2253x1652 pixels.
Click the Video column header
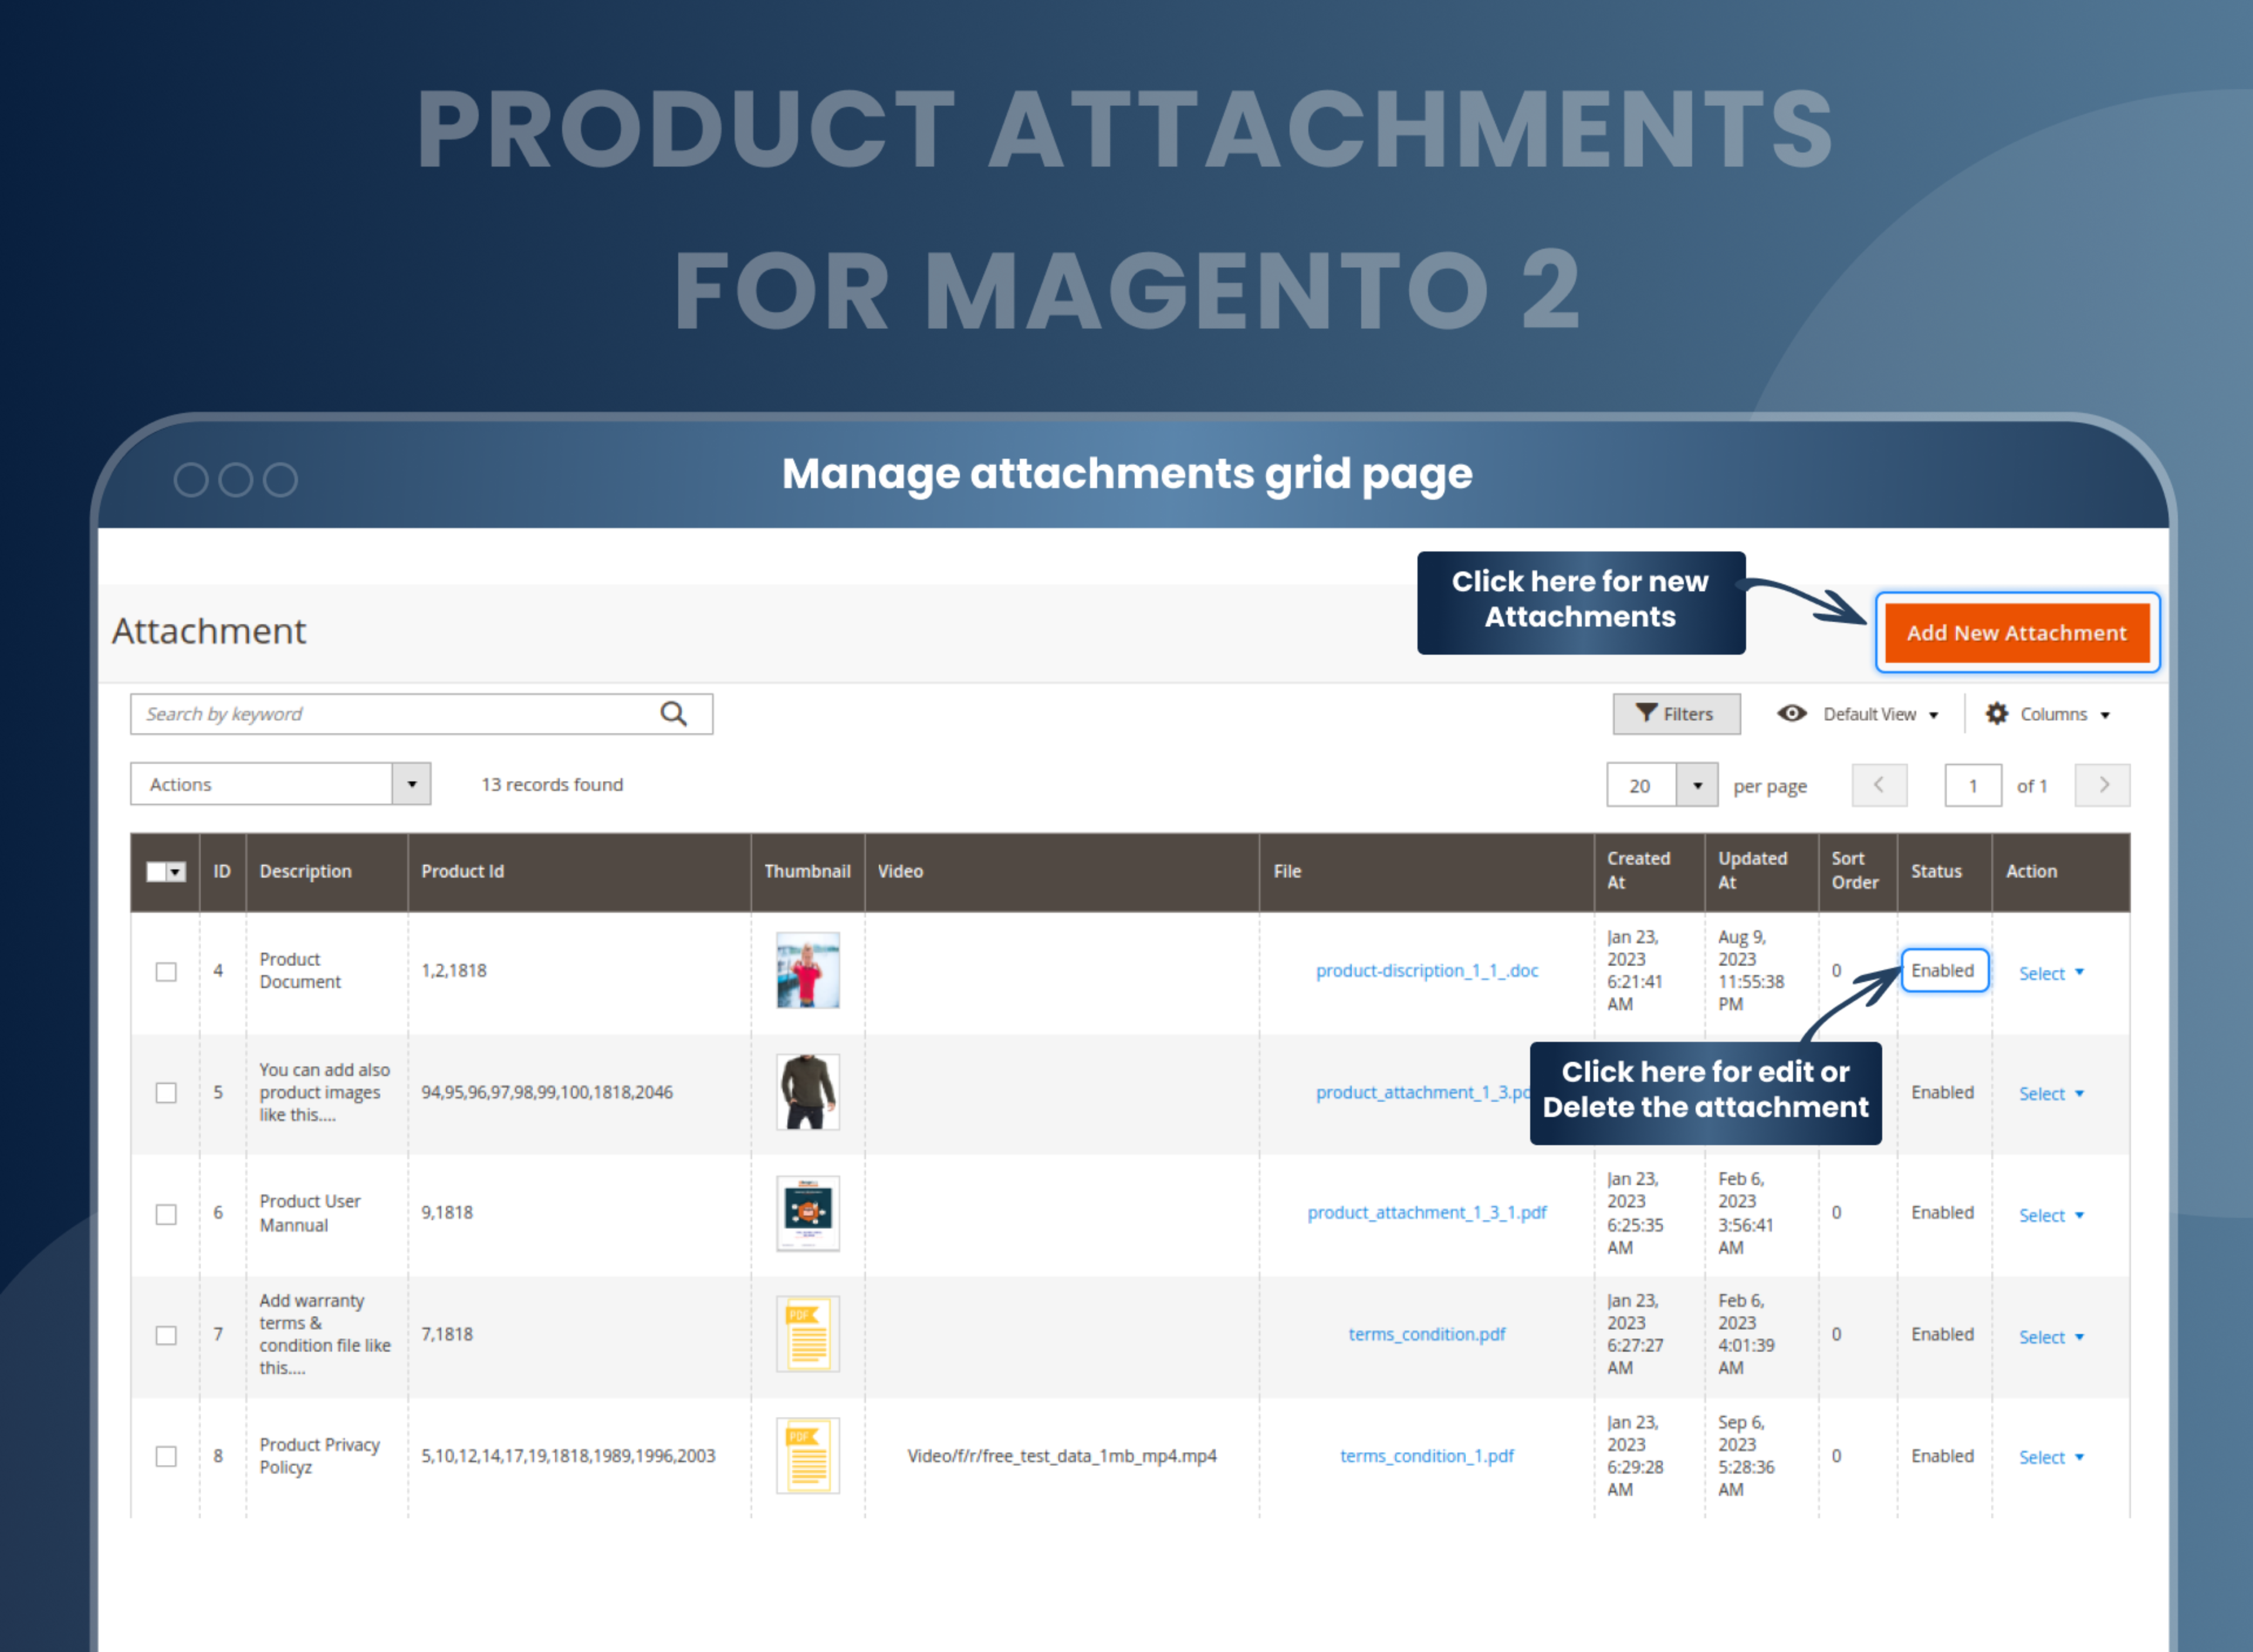[1062, 871]
